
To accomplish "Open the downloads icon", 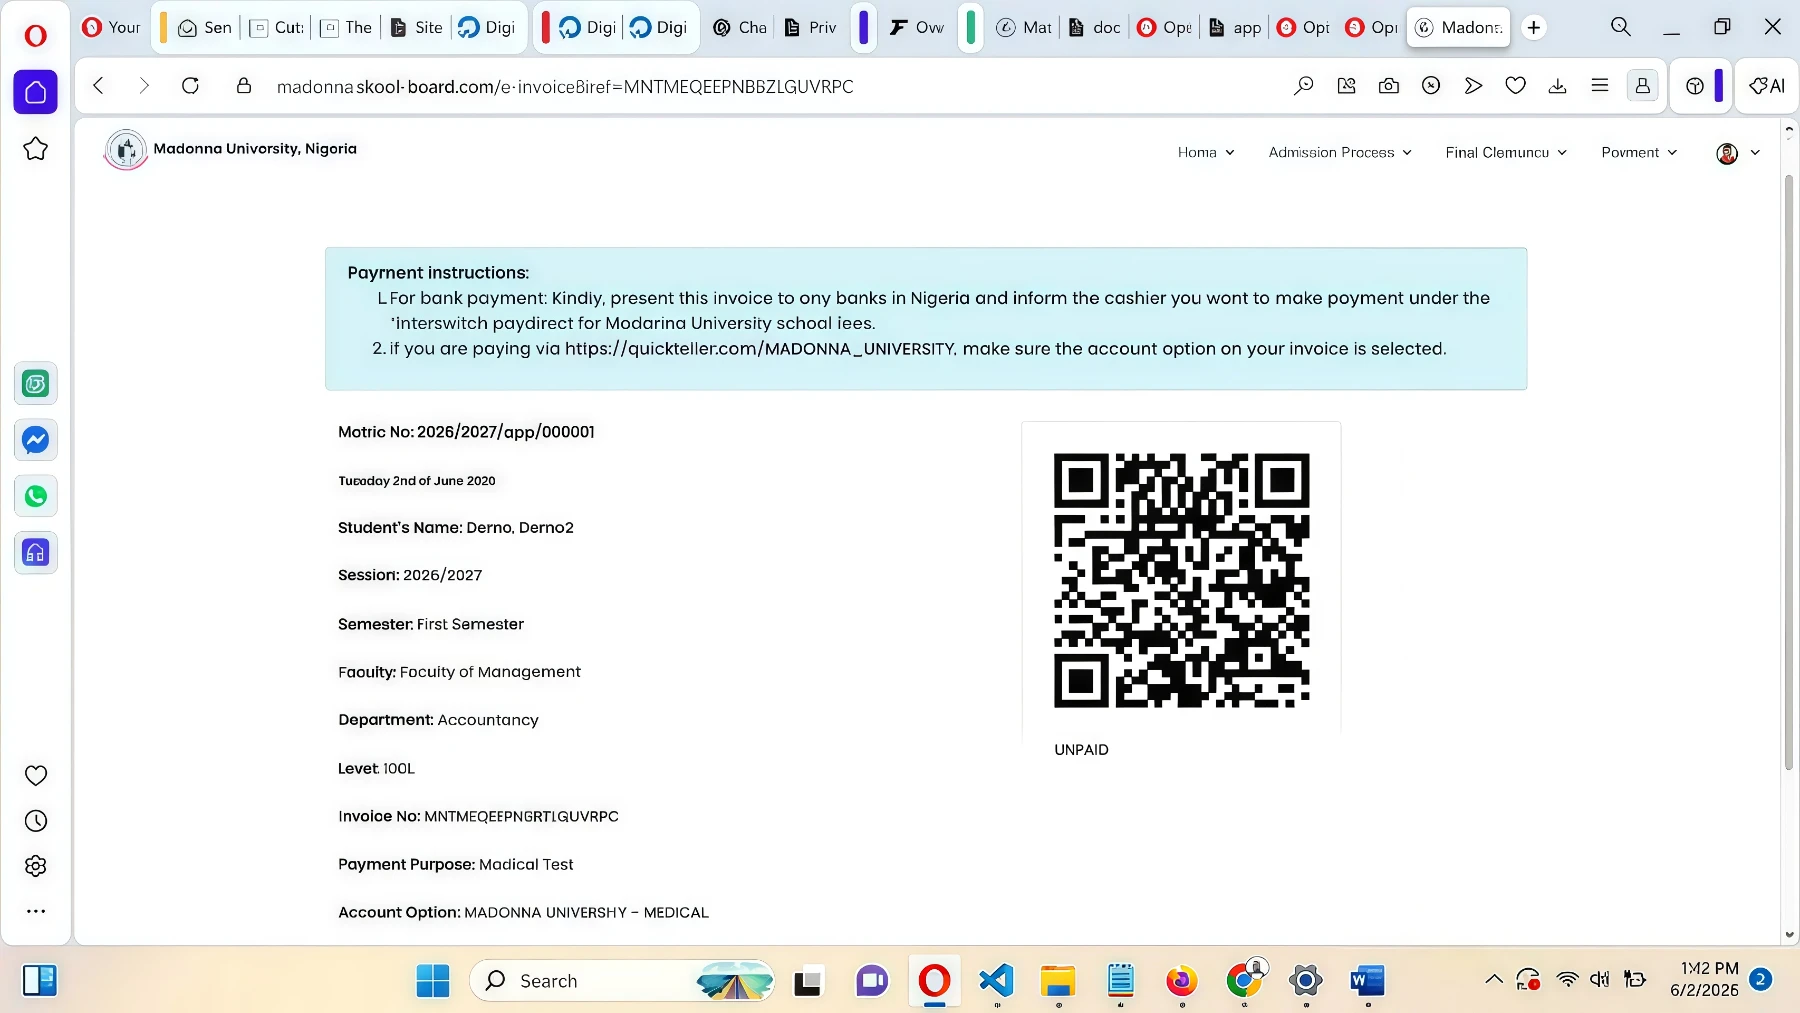I will coord(1557,86).
